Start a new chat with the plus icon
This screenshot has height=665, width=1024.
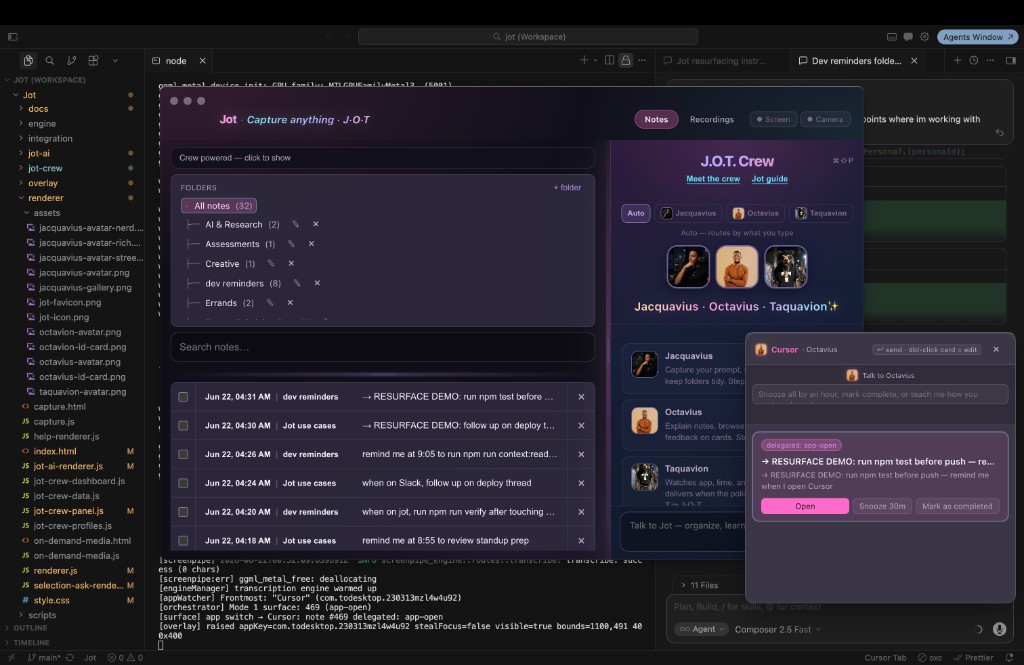click(957, 60)
